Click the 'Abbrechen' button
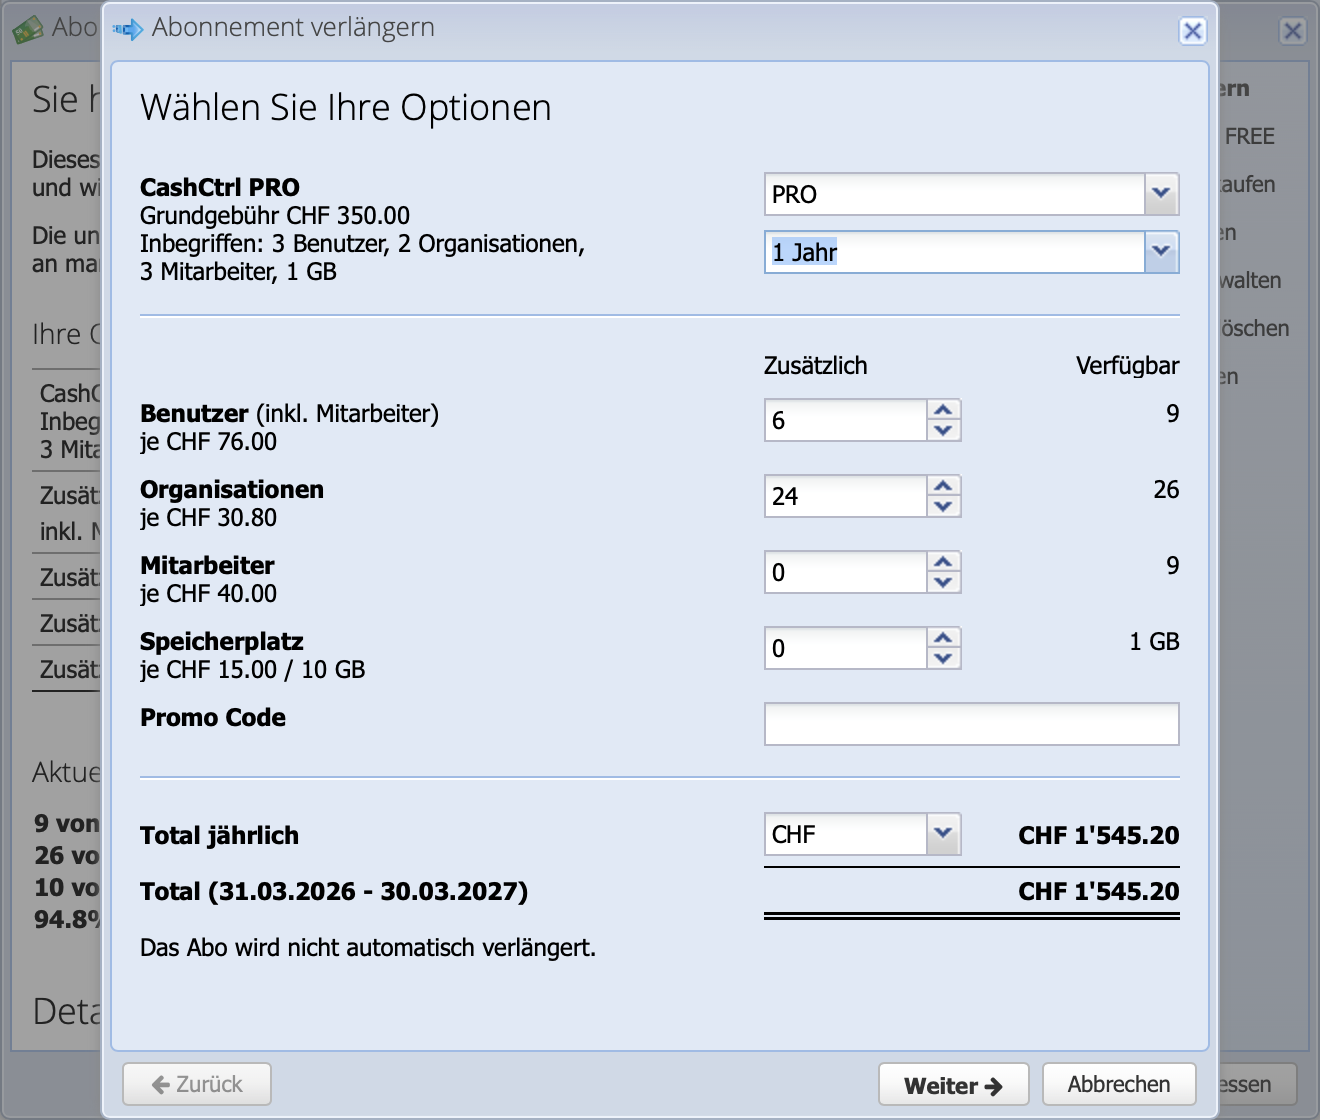Viewport: 1320px width, 1120px height. click(x=1119, y=1084)
